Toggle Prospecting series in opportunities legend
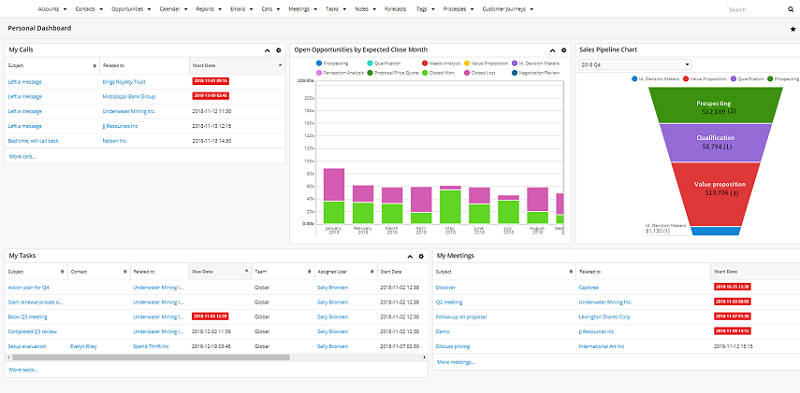Image resolution: width=800 pixels, height=393 pixels. [332, 63]
